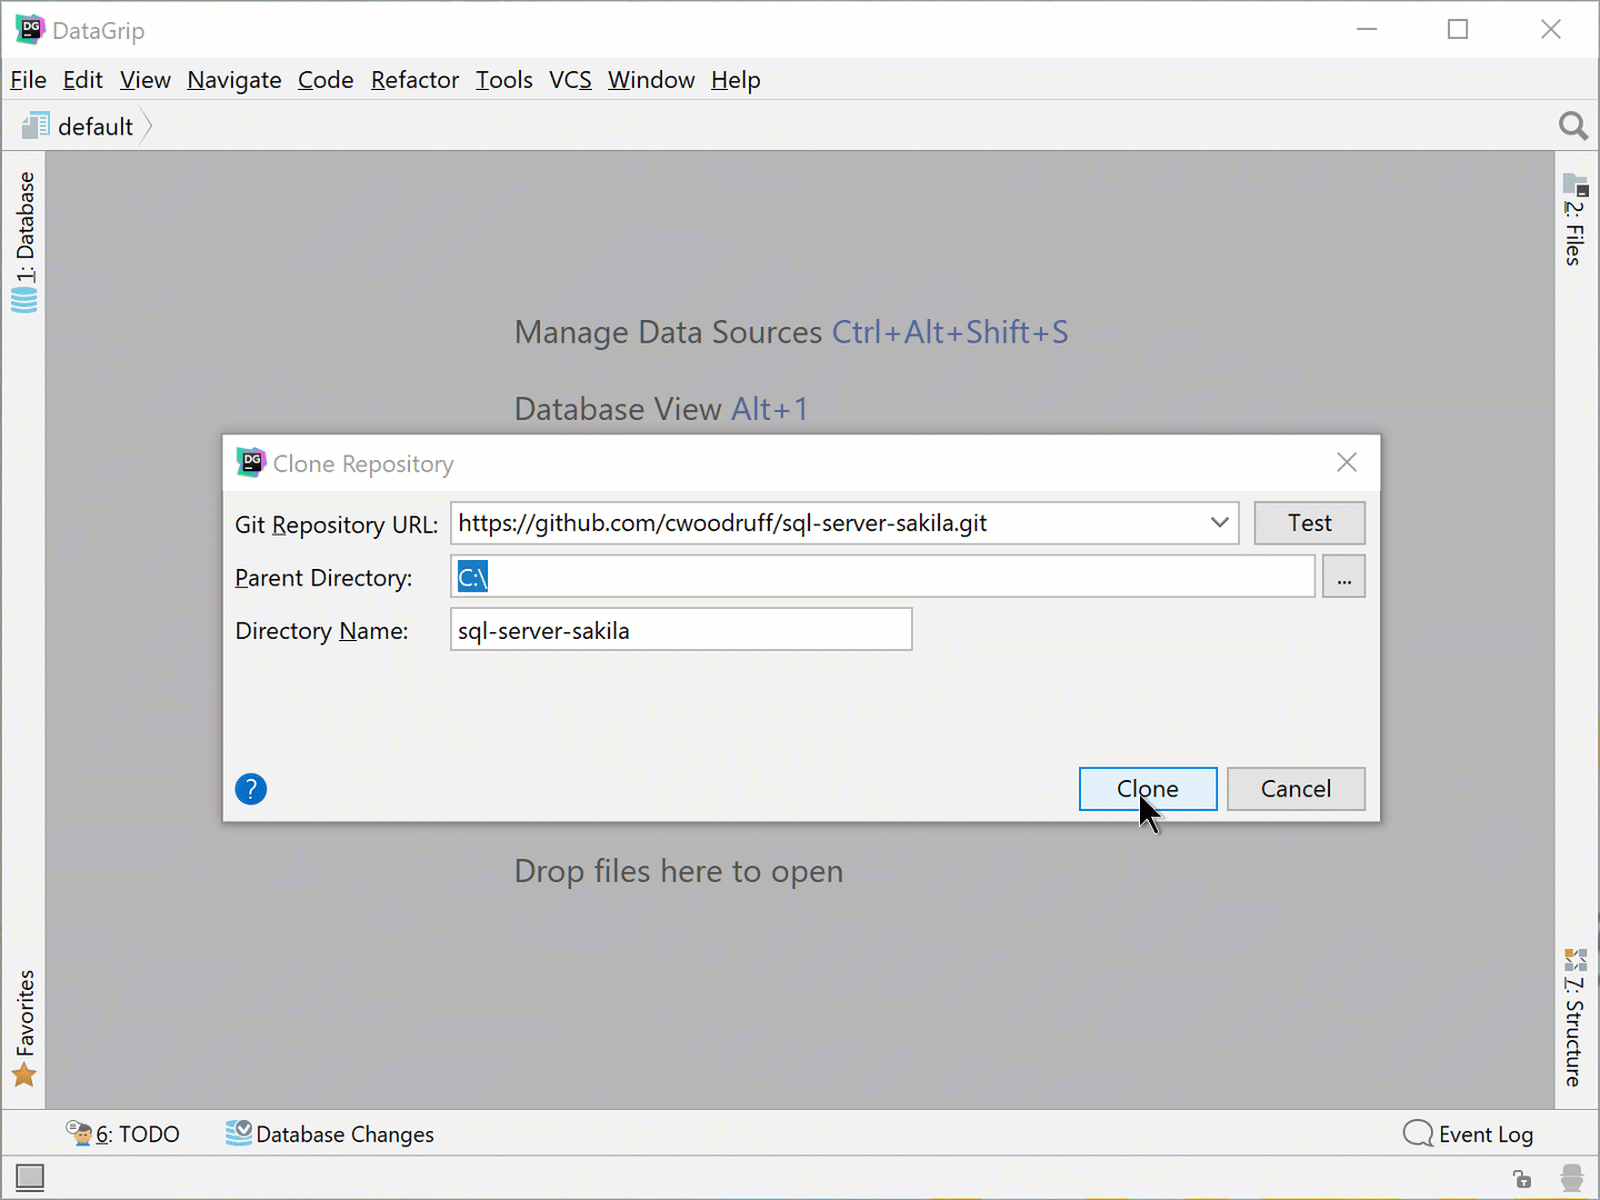Click the Parent Directory input field

[882, 577]
